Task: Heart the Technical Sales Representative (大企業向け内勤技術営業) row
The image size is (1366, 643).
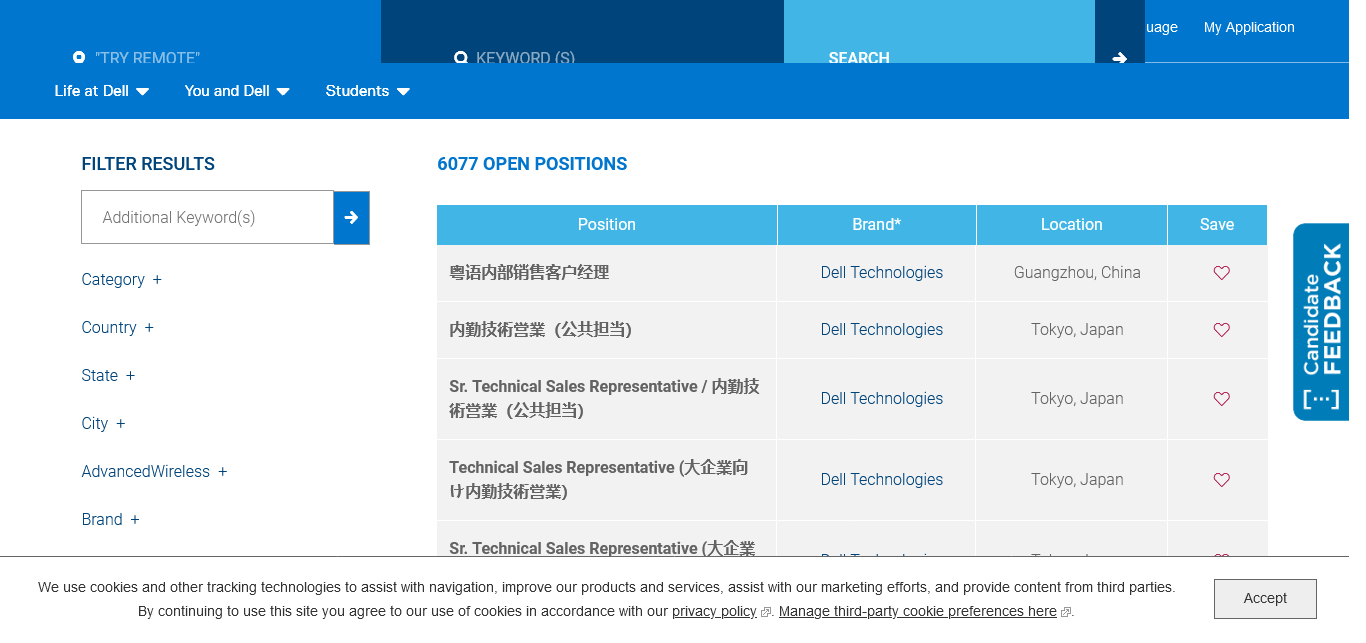Action: point(1221,480)
